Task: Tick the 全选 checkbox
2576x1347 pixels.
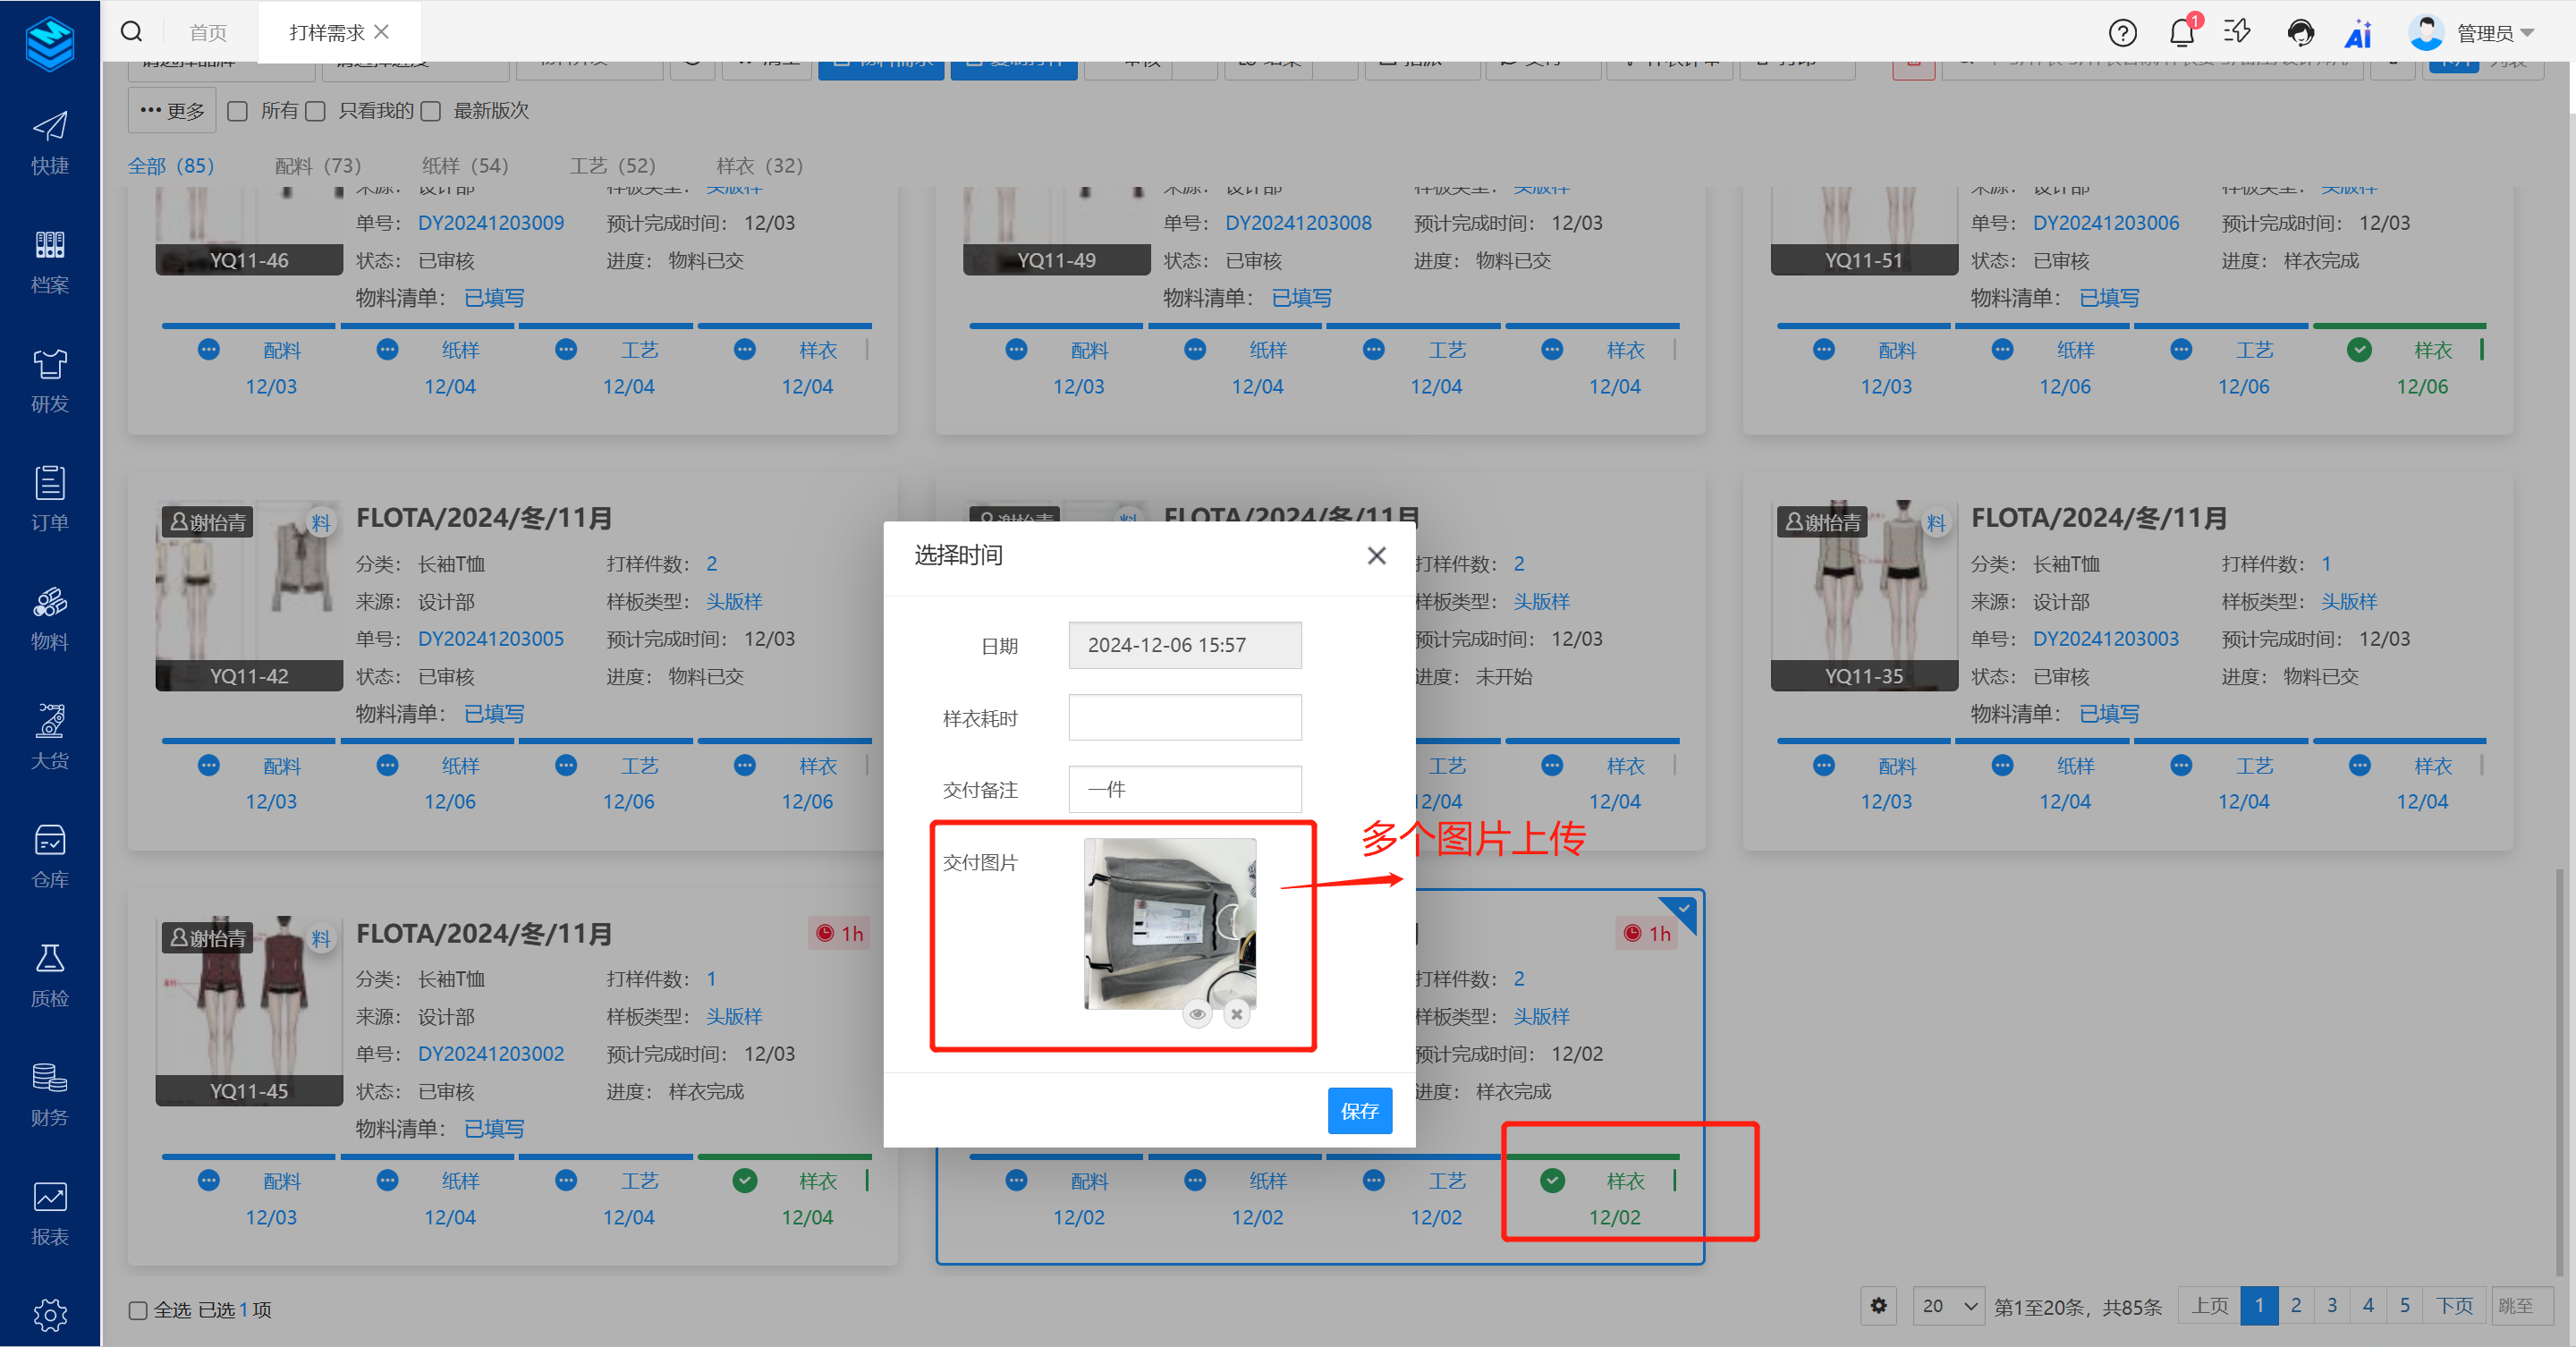Action: pos(138,1309)
